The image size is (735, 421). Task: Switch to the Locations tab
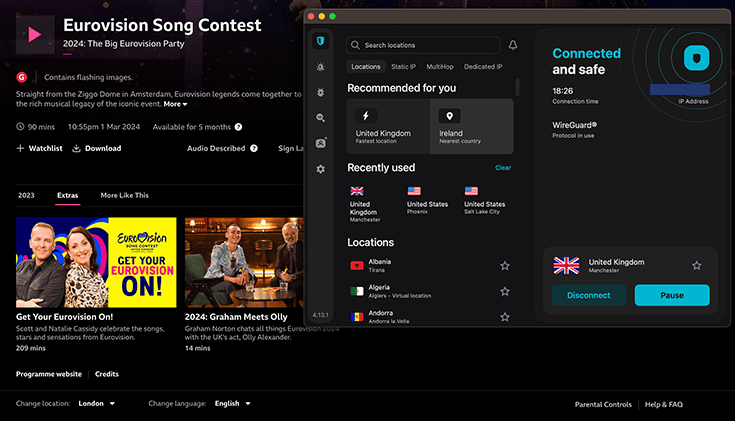tap(366, 67)
